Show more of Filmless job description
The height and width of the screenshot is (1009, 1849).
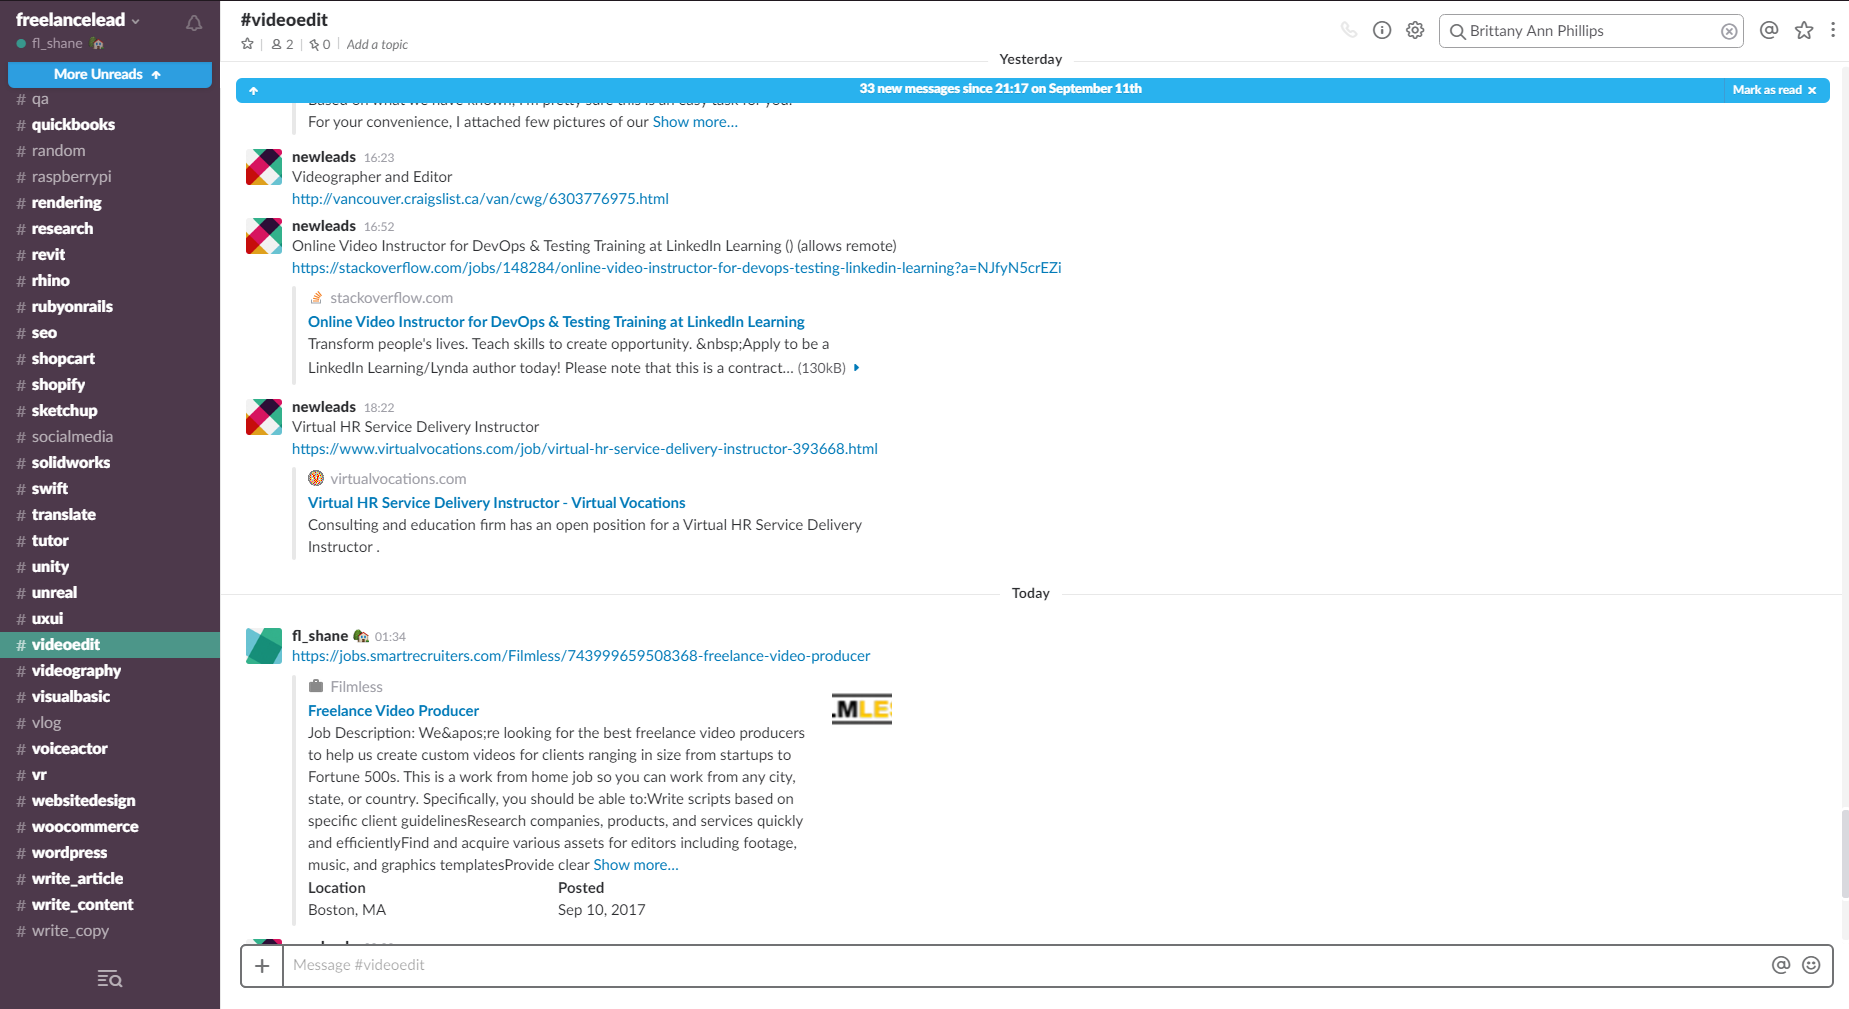[636, 865]
